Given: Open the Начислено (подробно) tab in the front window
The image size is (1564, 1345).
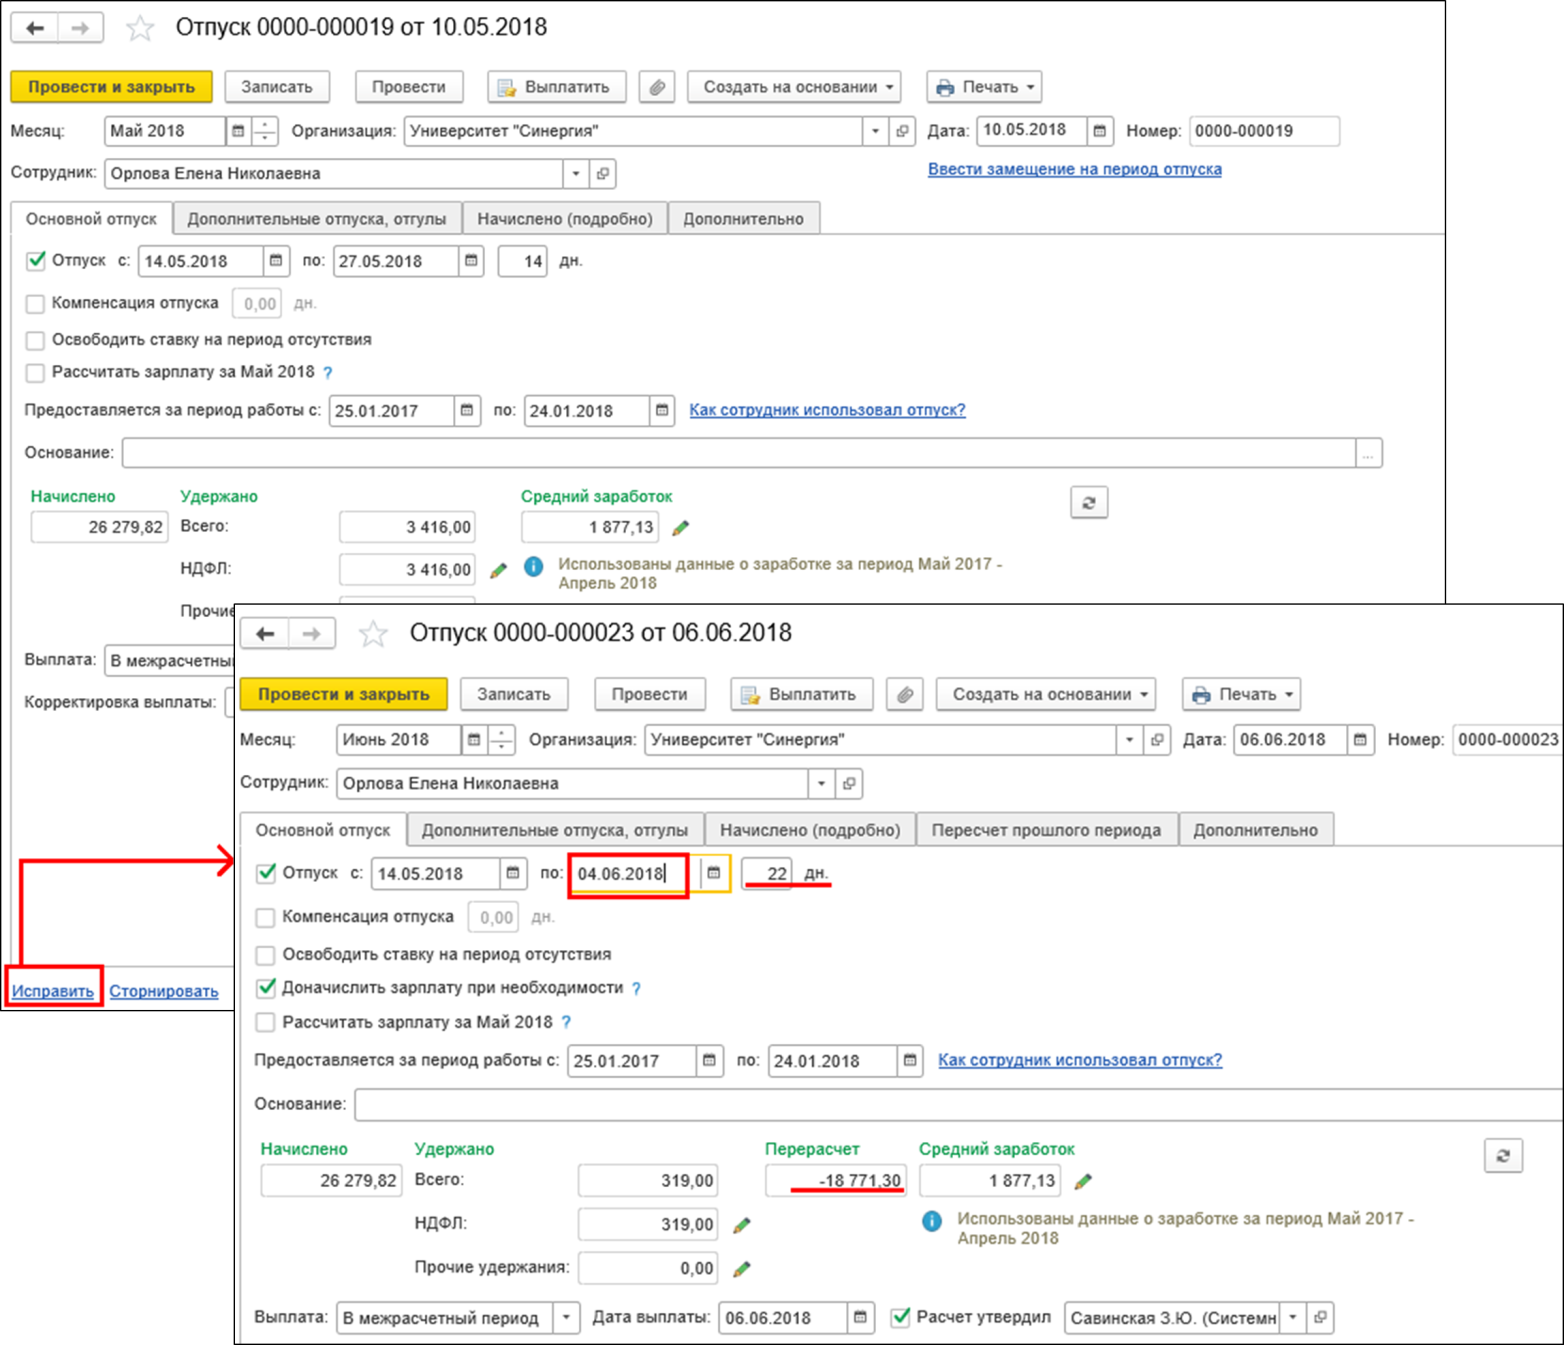Looking at the screenshot, I should 810,830.
